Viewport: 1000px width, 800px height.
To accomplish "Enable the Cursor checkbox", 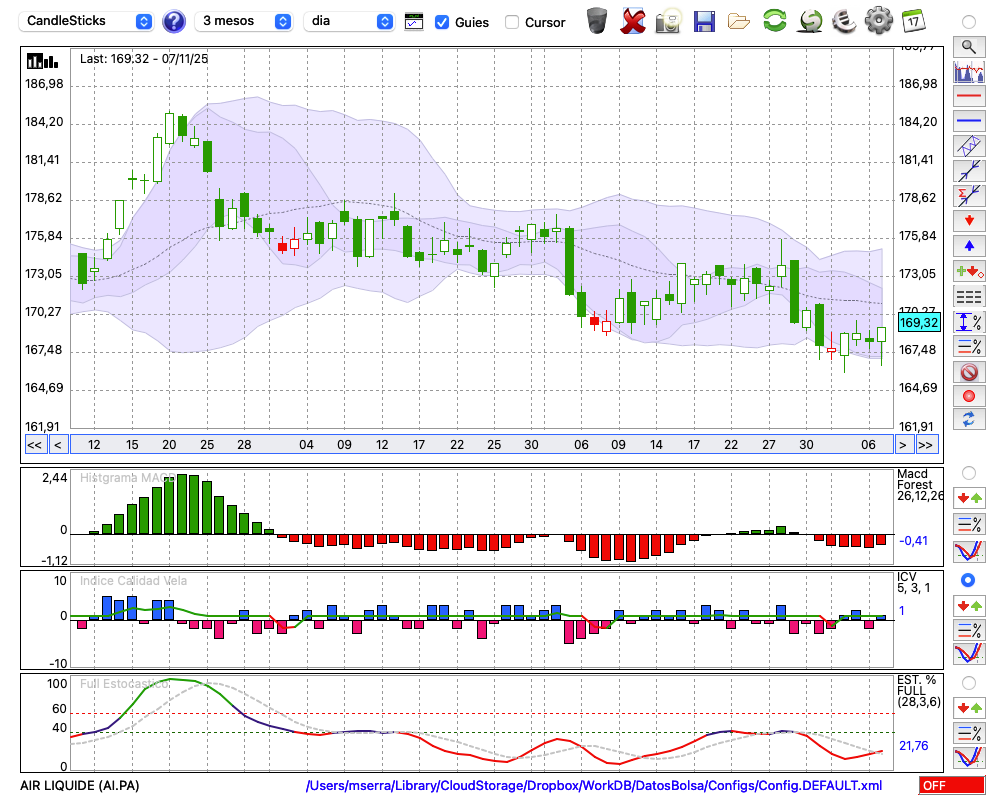I will [512, 22].
